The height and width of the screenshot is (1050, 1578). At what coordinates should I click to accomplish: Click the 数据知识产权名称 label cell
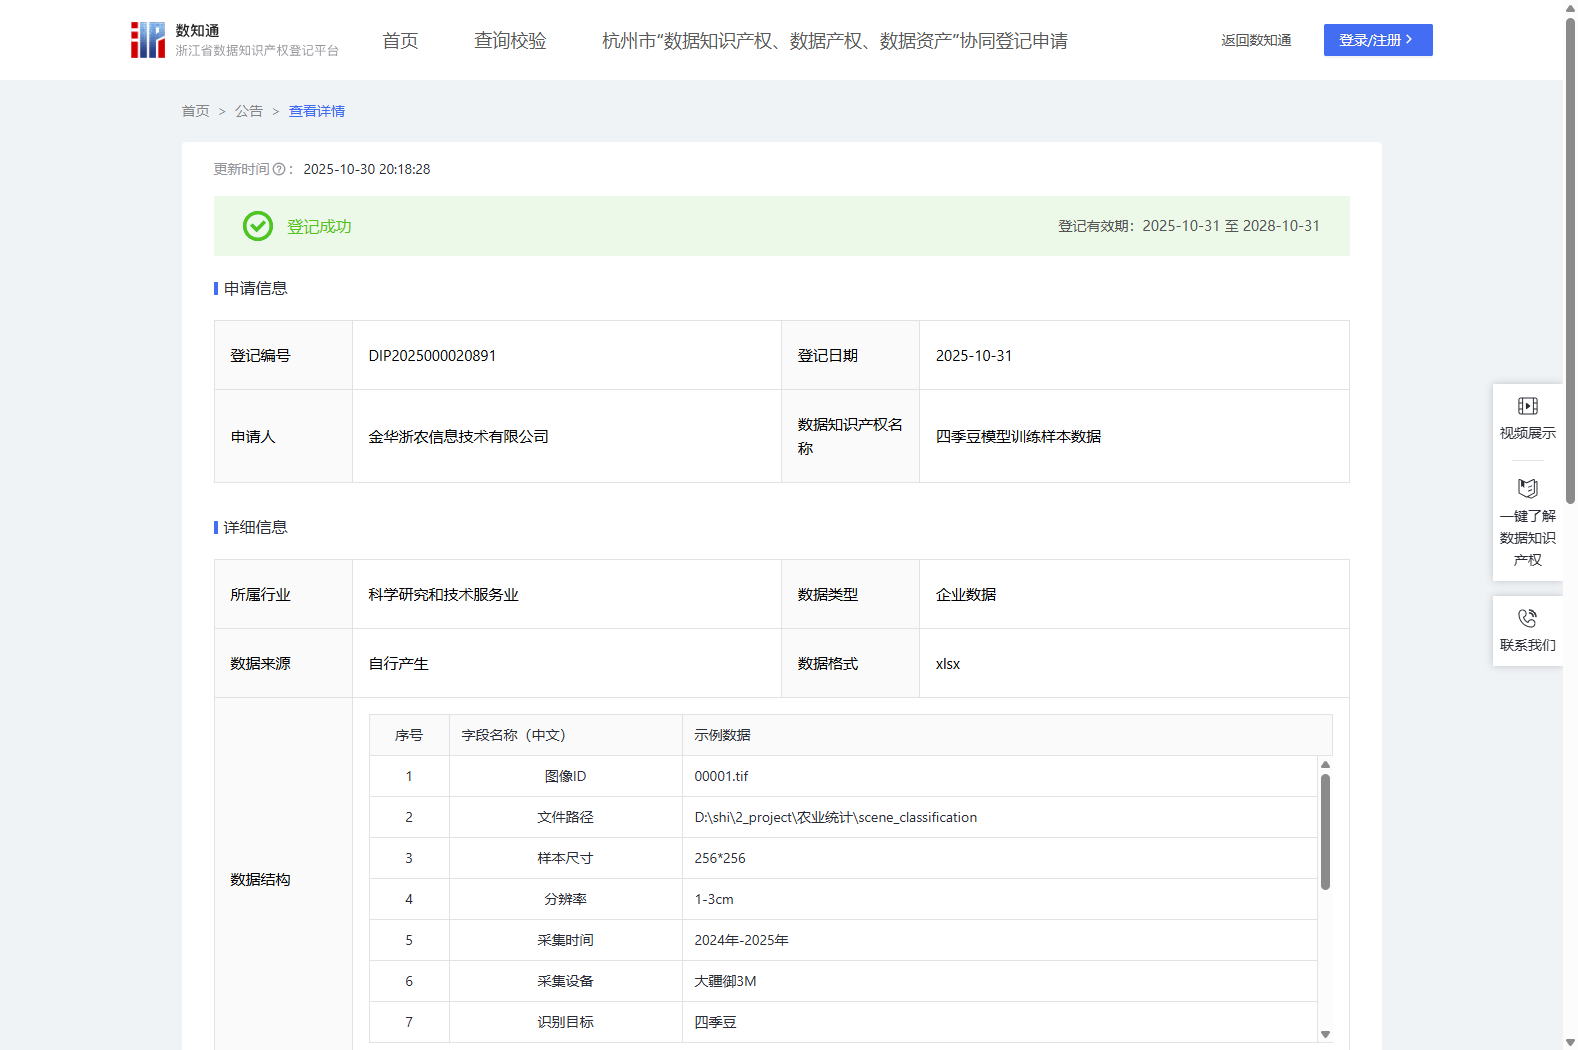pyautogui.click(x=850, y=436)
